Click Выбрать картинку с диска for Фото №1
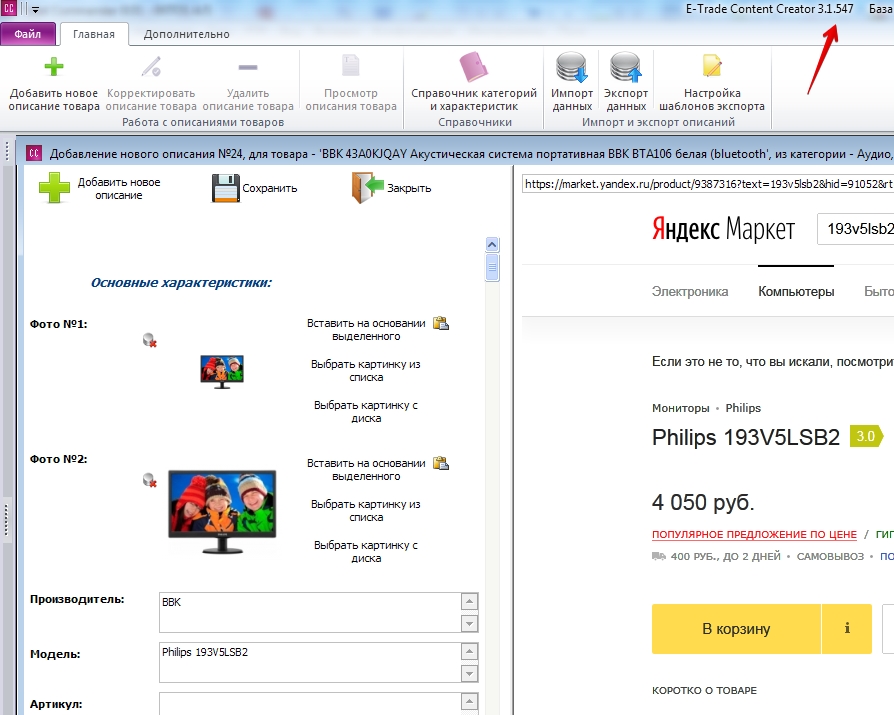The image size is (894, 715). click(x=366, y=412)
